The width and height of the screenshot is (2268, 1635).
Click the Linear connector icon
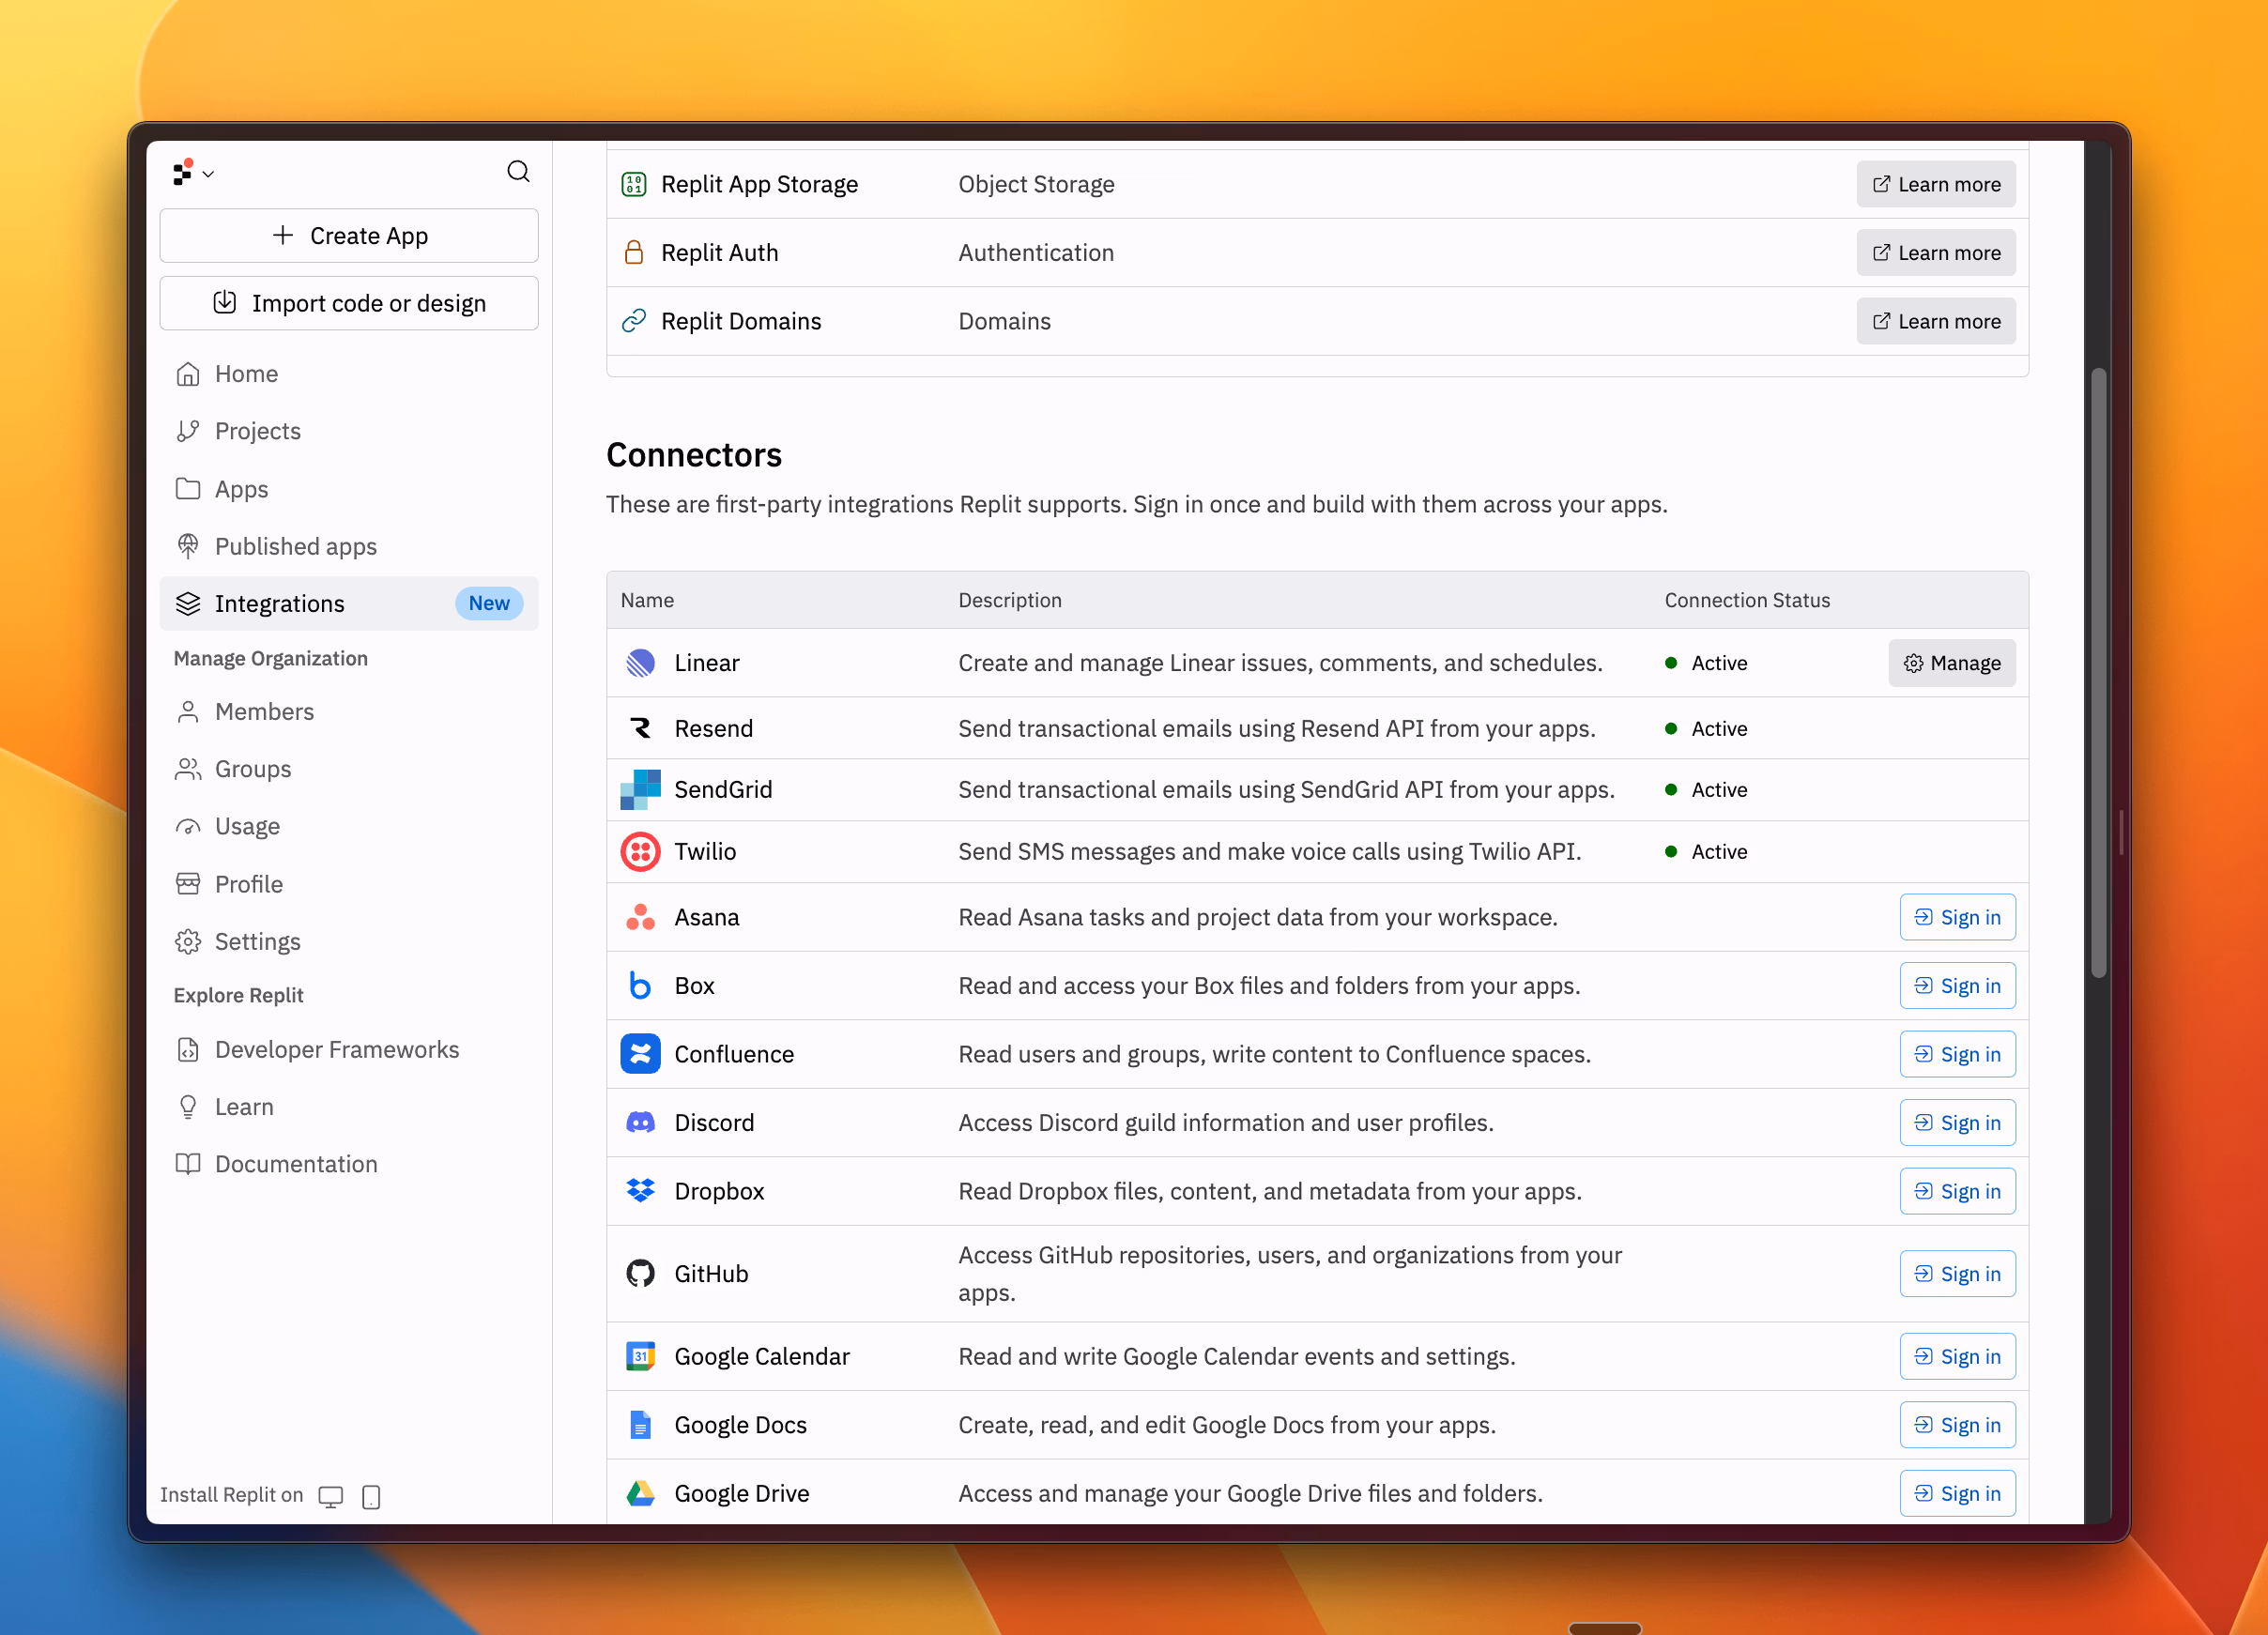point(640,663)
